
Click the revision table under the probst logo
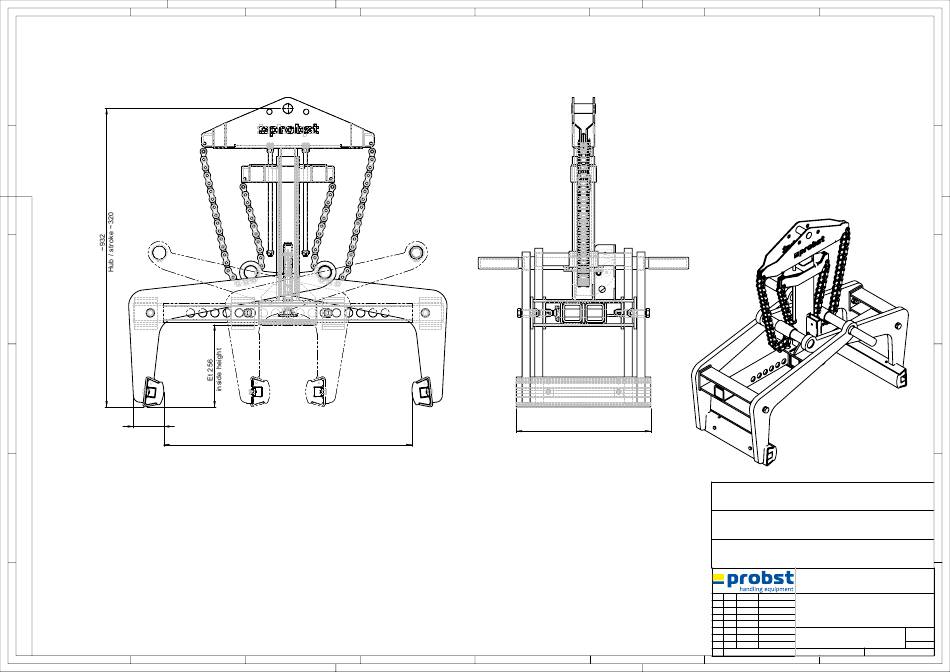[753, 624]
